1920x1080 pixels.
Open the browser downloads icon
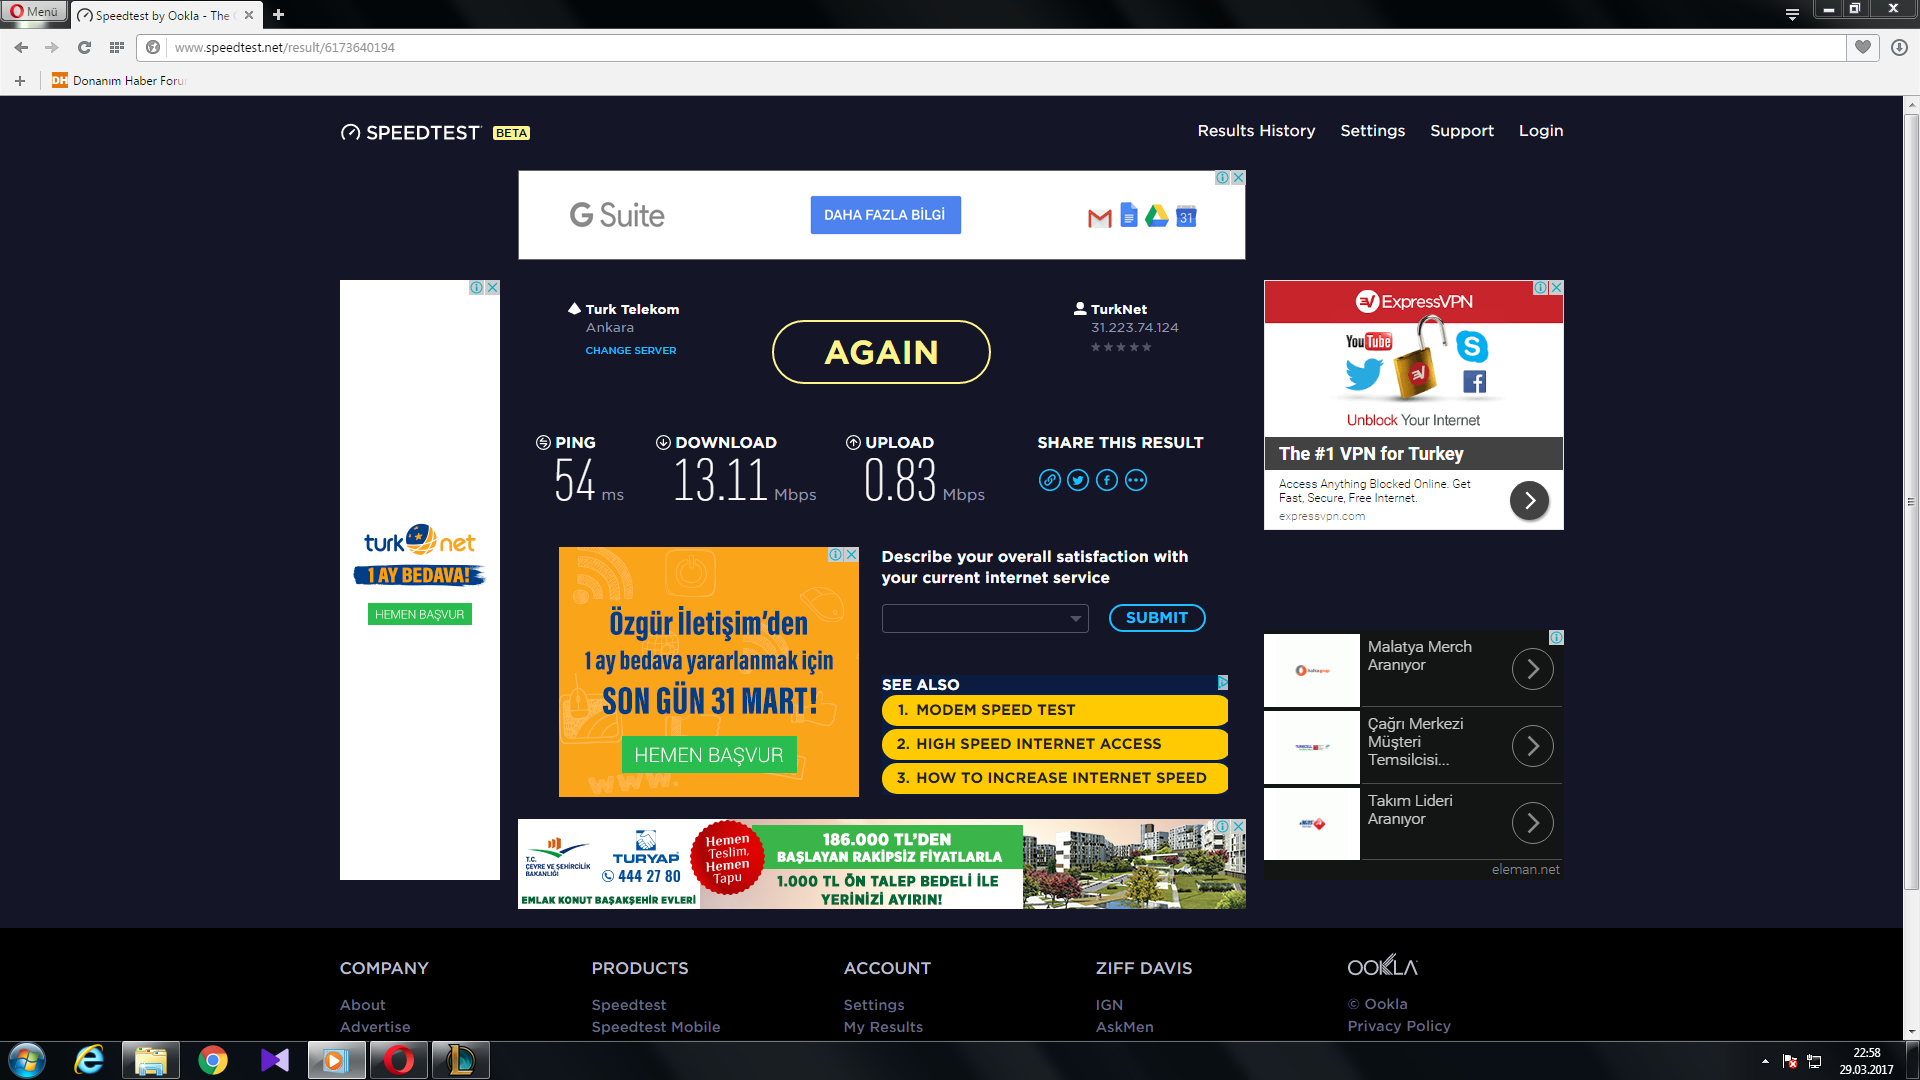(1899, 47)
